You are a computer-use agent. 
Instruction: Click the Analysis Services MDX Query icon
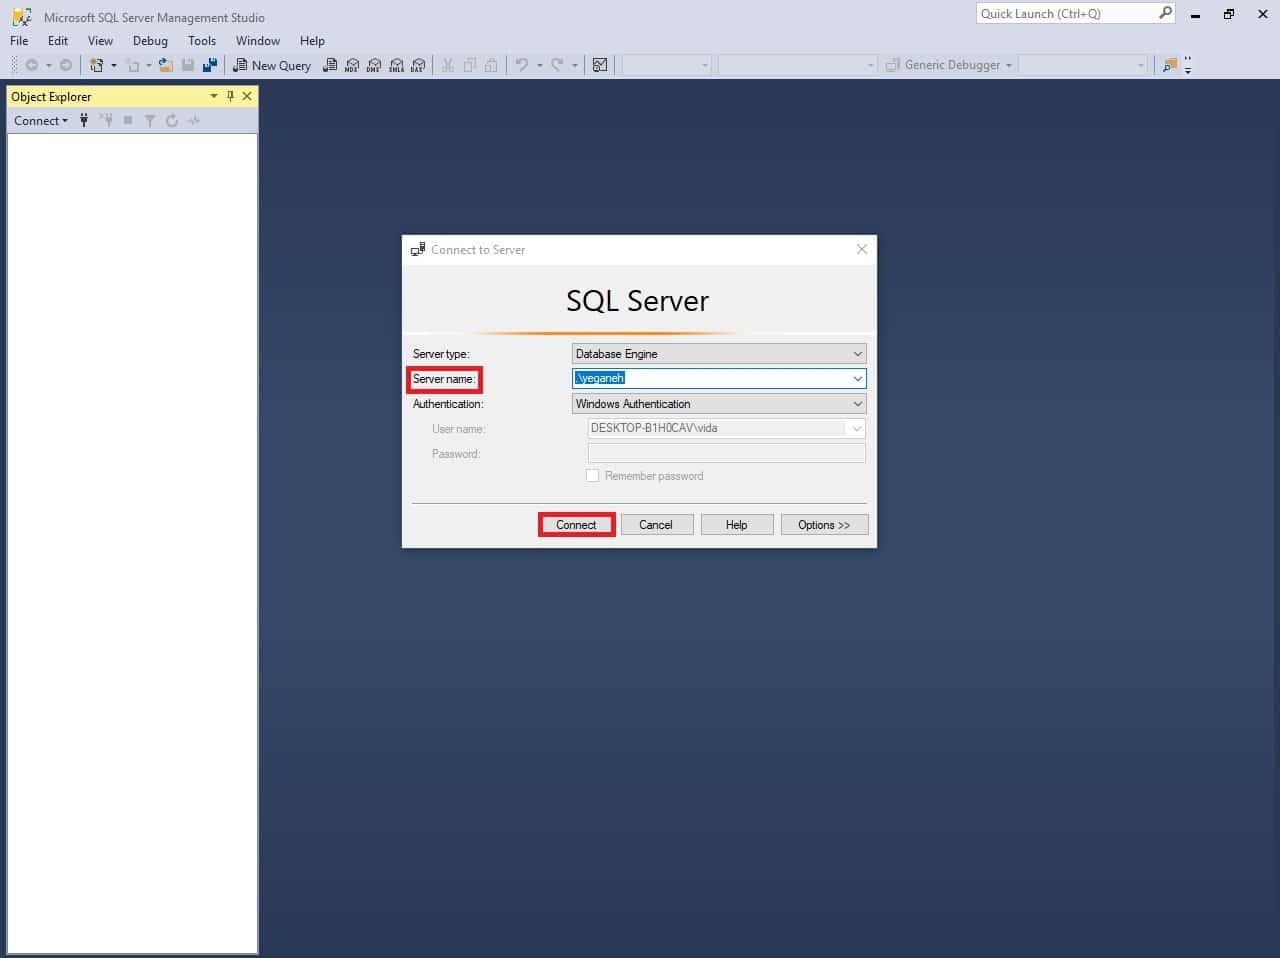pyautogui.click(x=352, y=65)
